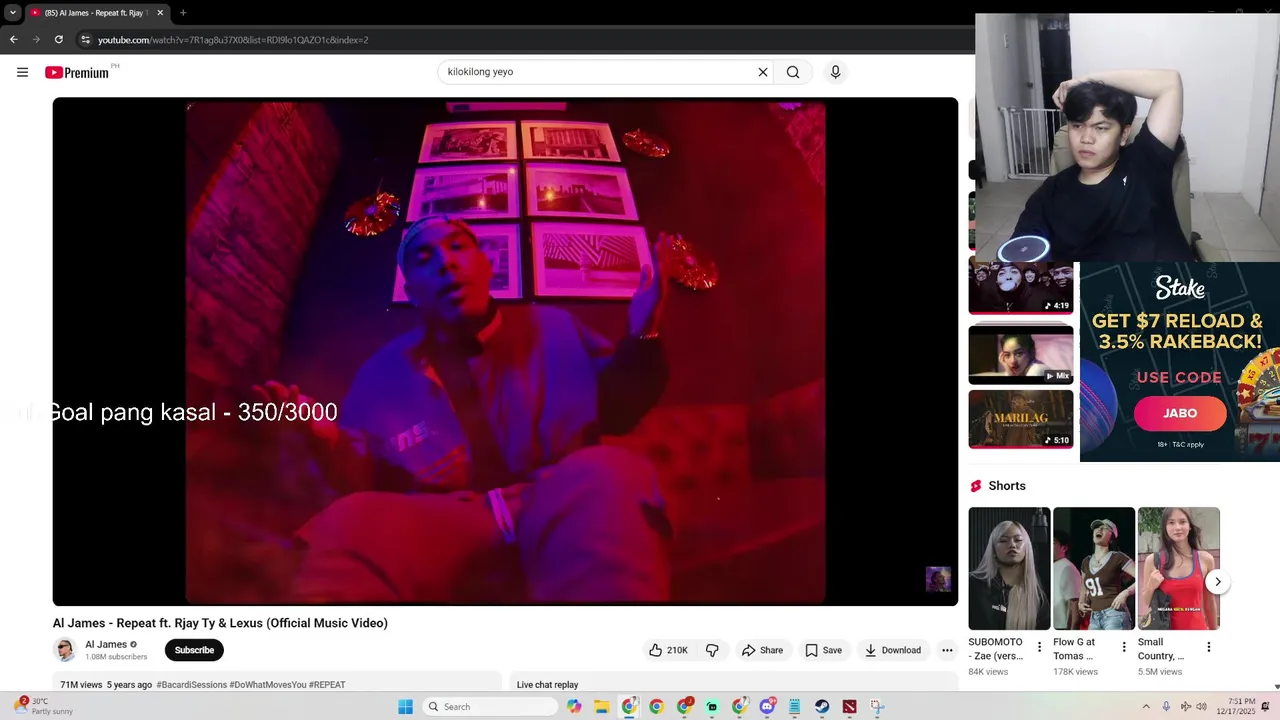Click the video player to pause
This screenshot has width=1280, height=720.
click(x=505, y=351)
